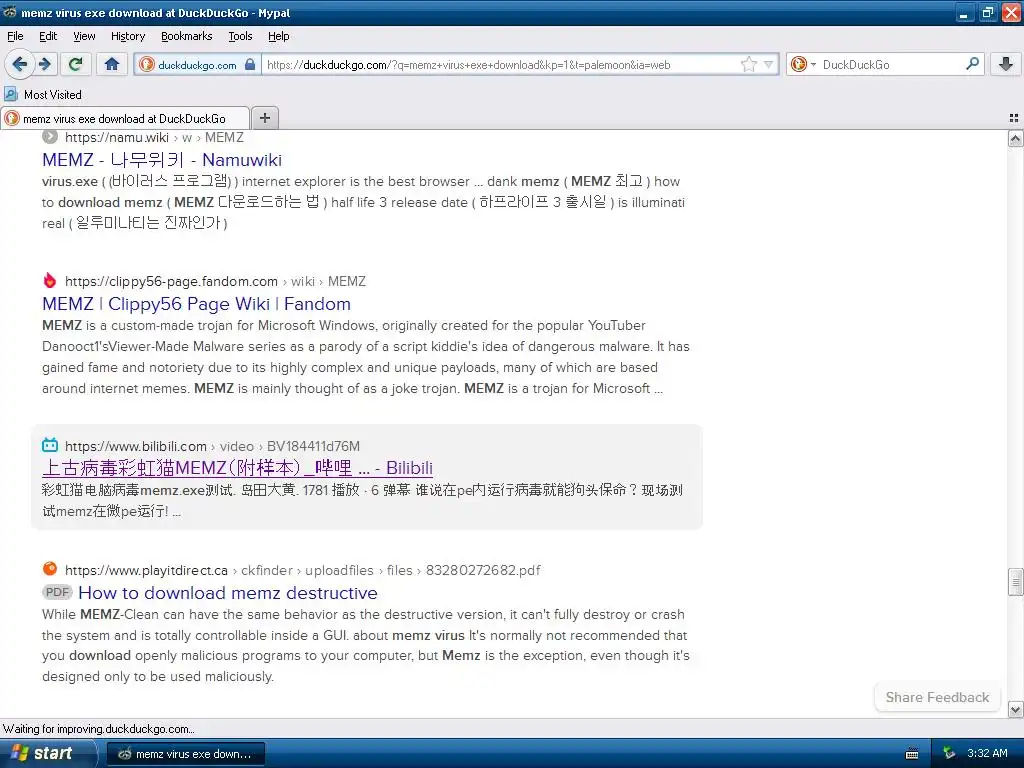
Task: Open the Edit menu
Action: tap(48, 36)
